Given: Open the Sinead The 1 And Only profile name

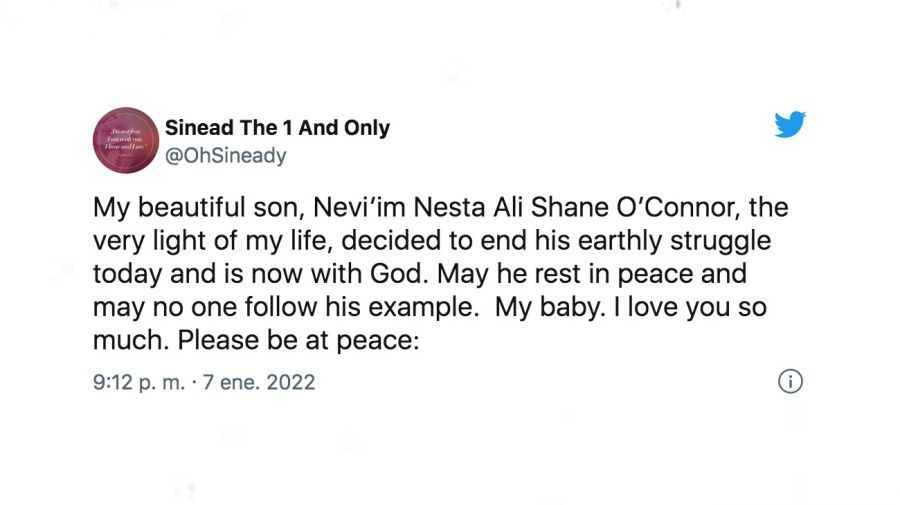Looking at the screenshot, I should tap(277, 128).
